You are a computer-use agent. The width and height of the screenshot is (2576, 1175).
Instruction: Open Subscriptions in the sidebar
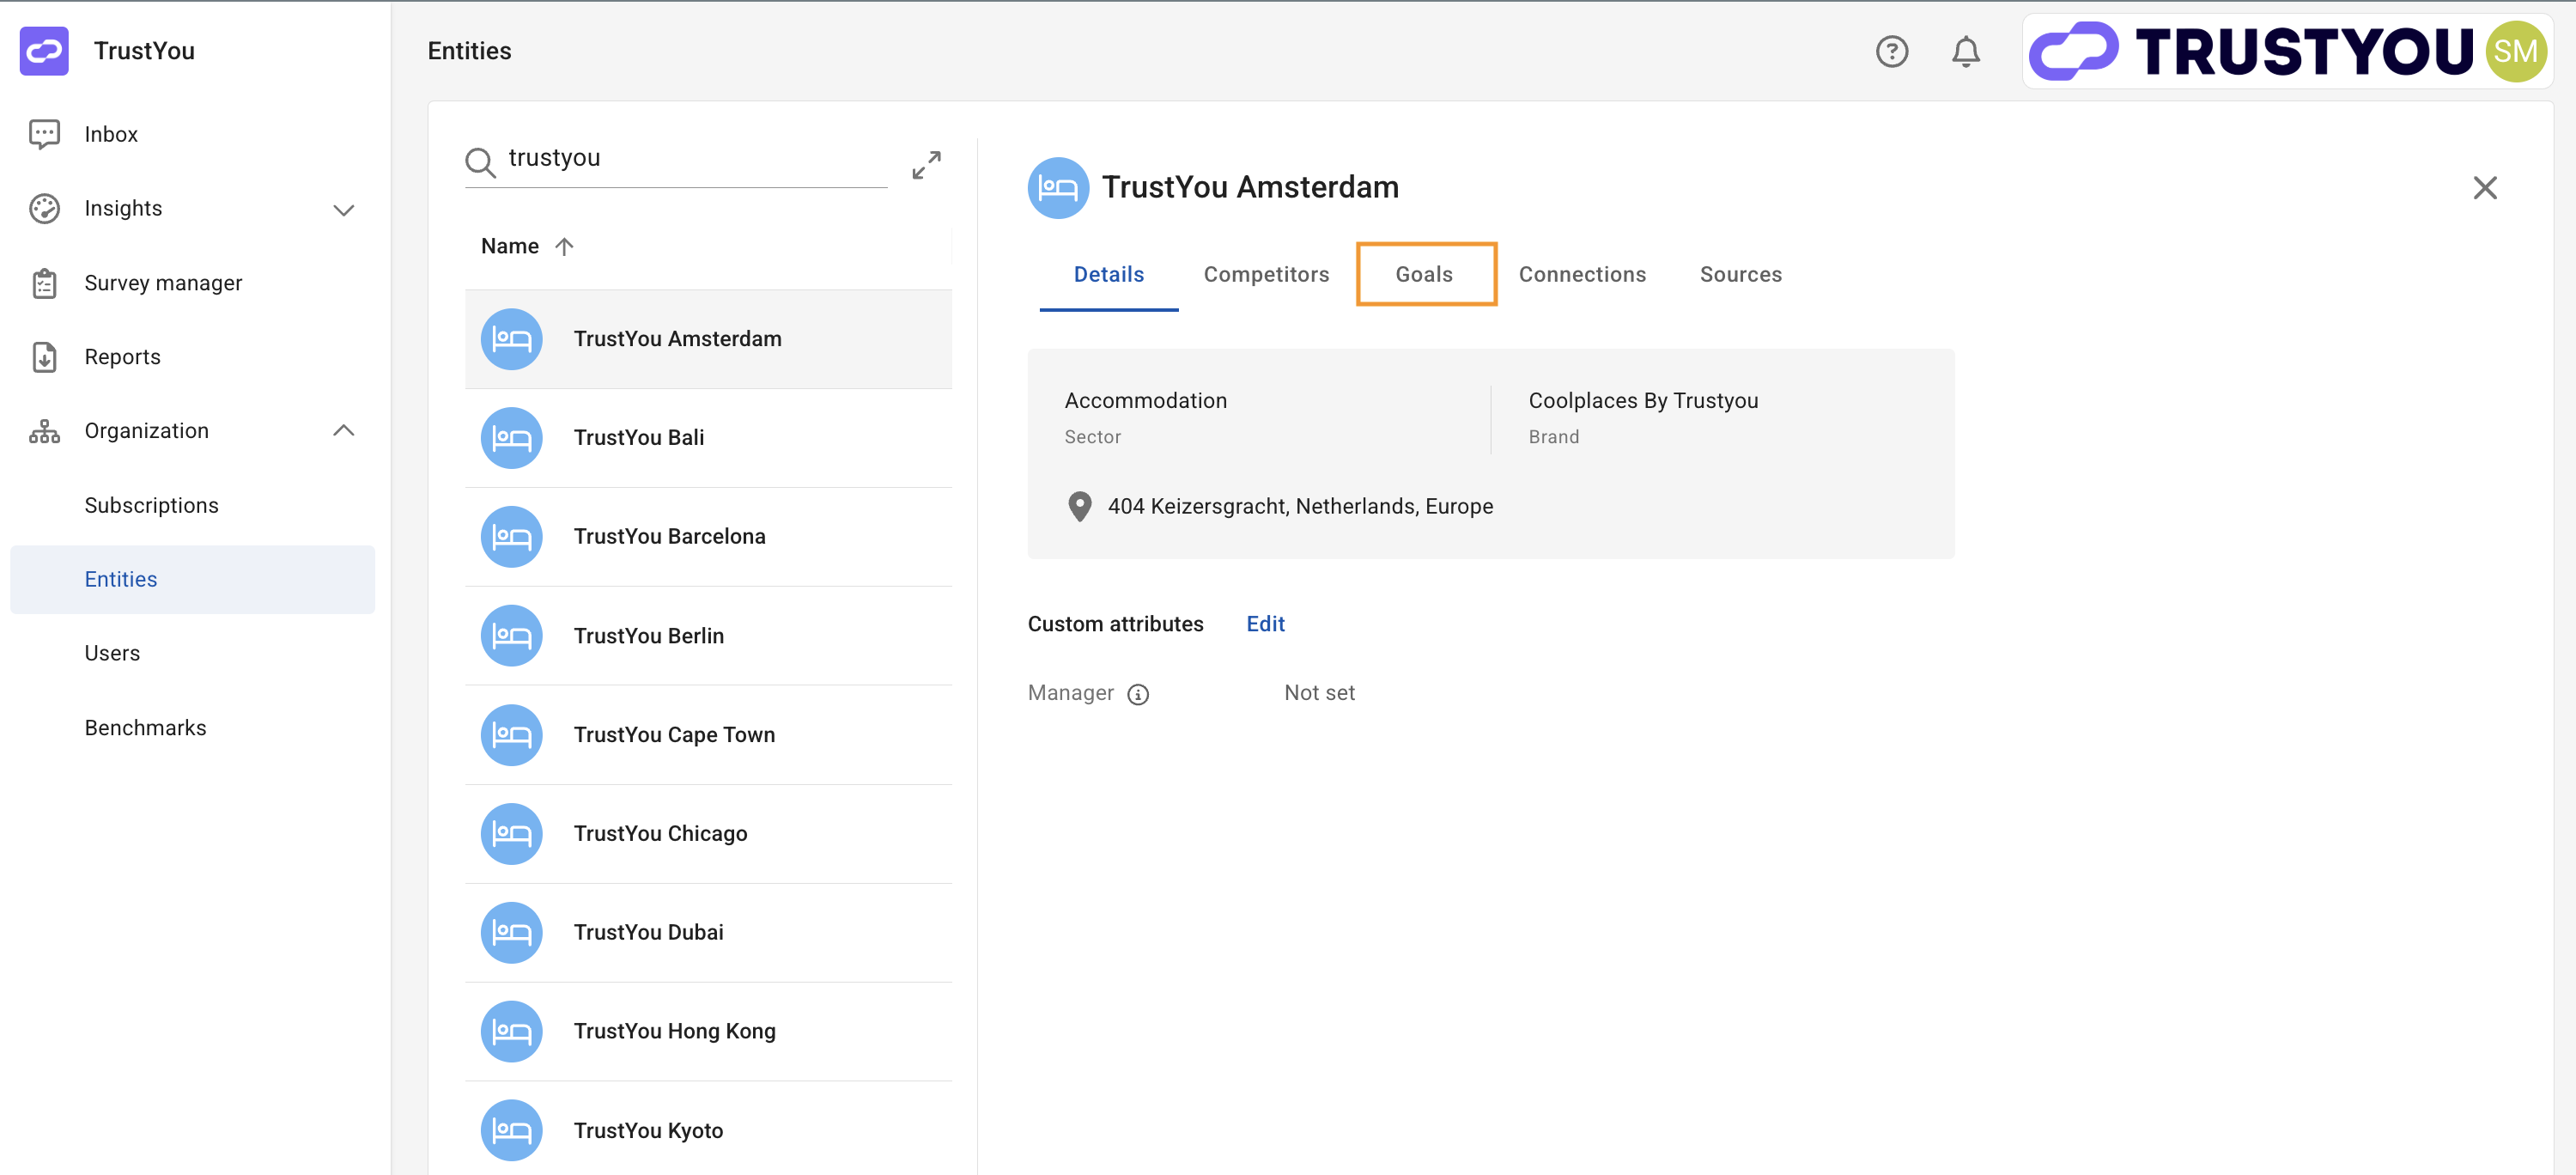tap(151, 505)
